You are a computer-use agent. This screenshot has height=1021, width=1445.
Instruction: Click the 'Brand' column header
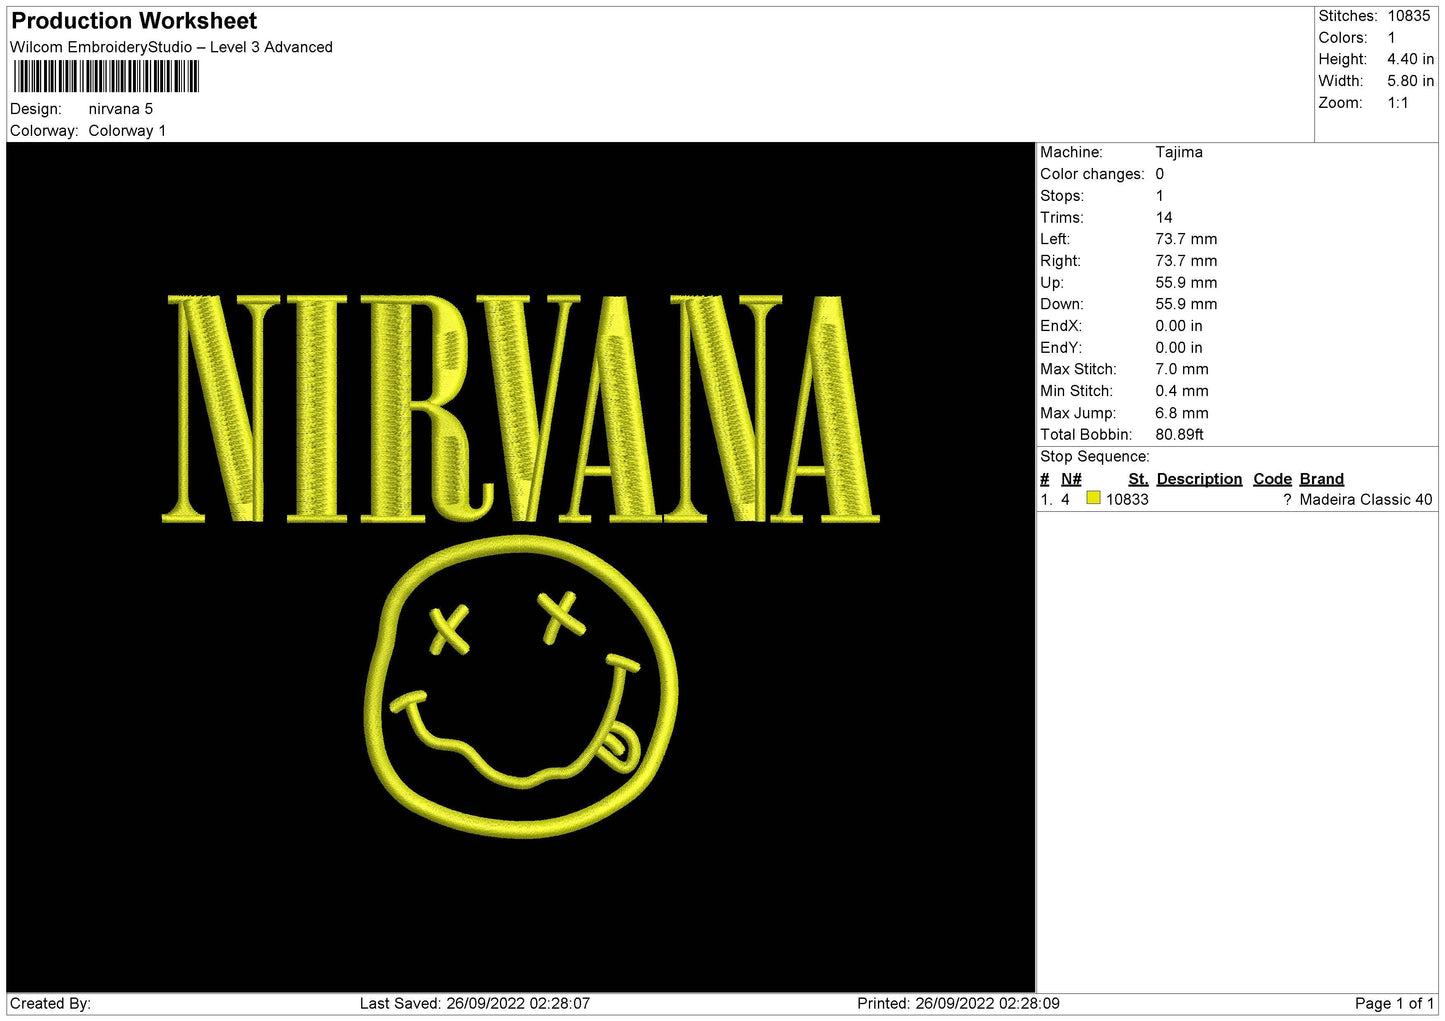pyautogui.click(x=1321, y=479)
